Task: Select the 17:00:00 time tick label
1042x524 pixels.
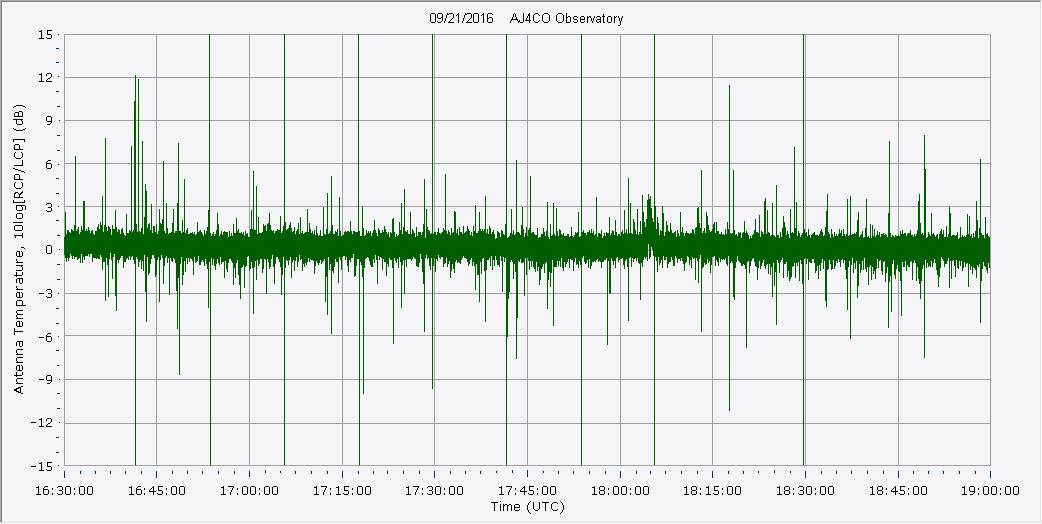Action: click(250, 491)
